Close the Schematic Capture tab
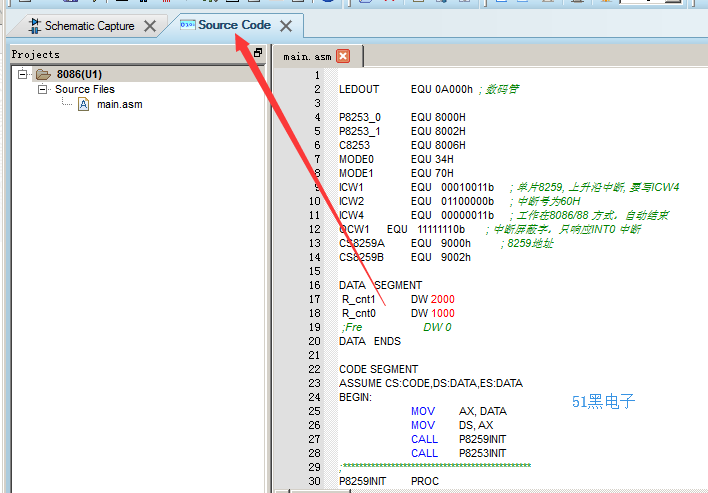 (150, 26)
